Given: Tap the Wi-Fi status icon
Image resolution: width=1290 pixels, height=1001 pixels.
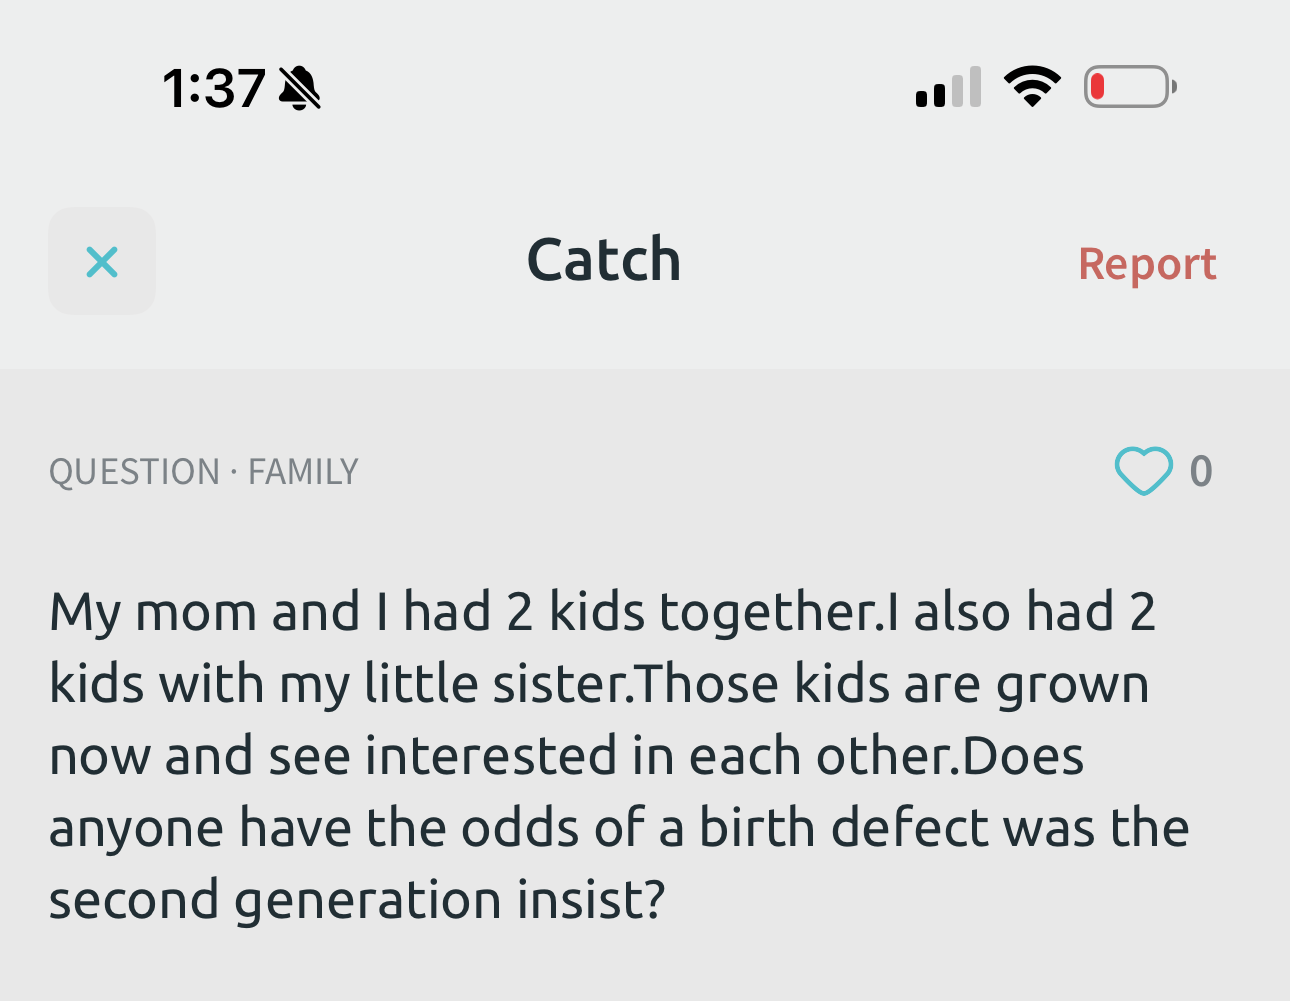Looking at the screenshot, I should [x=1032, y=87].
